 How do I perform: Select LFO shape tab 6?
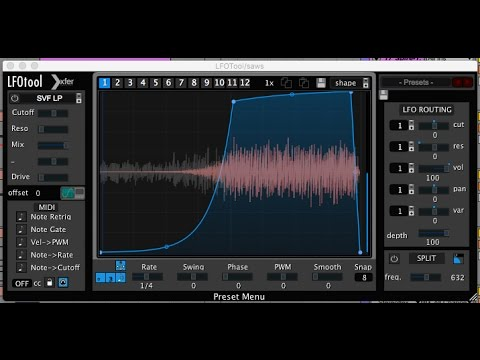168,83
